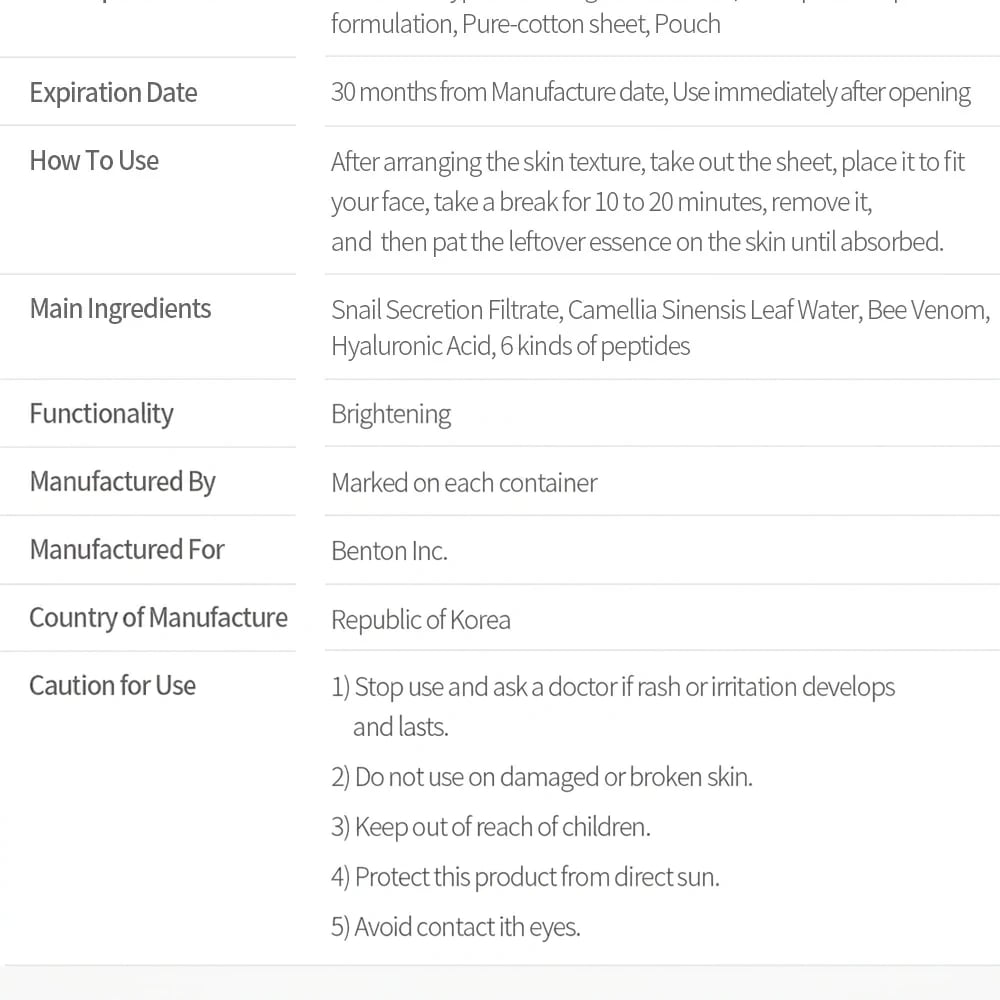The image size is (1000, 1000).
Task: Select the Hyaluronic Acid peptides line
Action: tap(510, 346)
